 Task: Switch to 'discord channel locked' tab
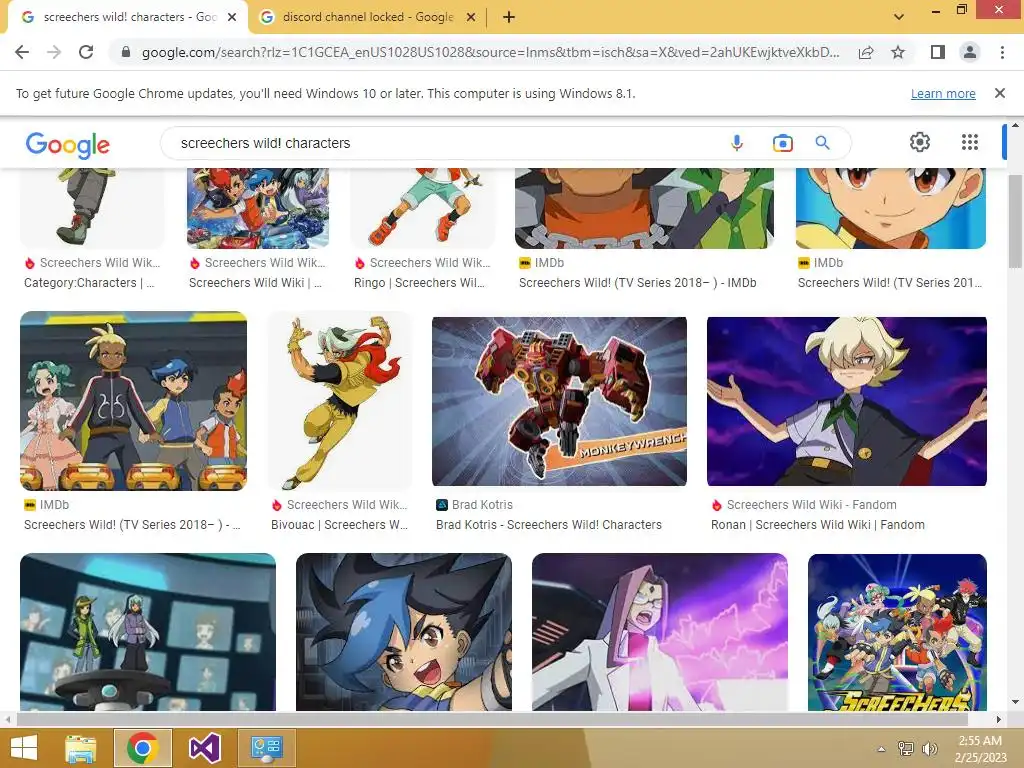click(368, 18)
